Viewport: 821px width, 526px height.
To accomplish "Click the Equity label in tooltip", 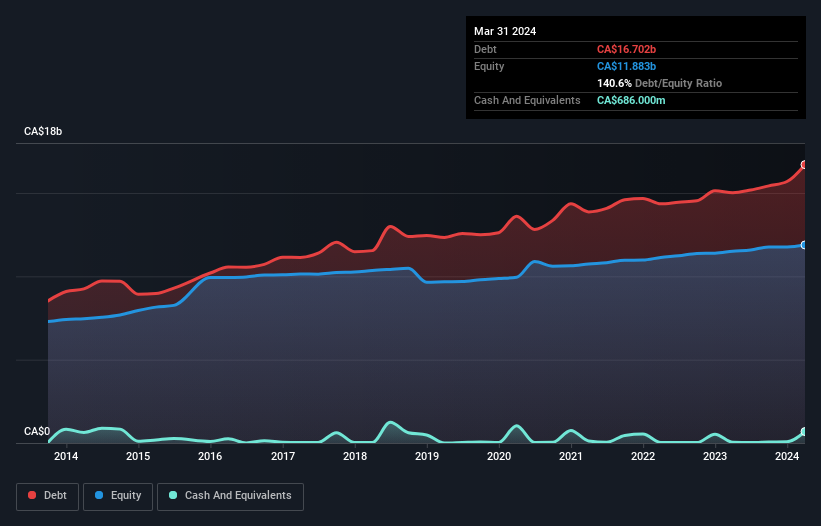I will coord(489,66).
